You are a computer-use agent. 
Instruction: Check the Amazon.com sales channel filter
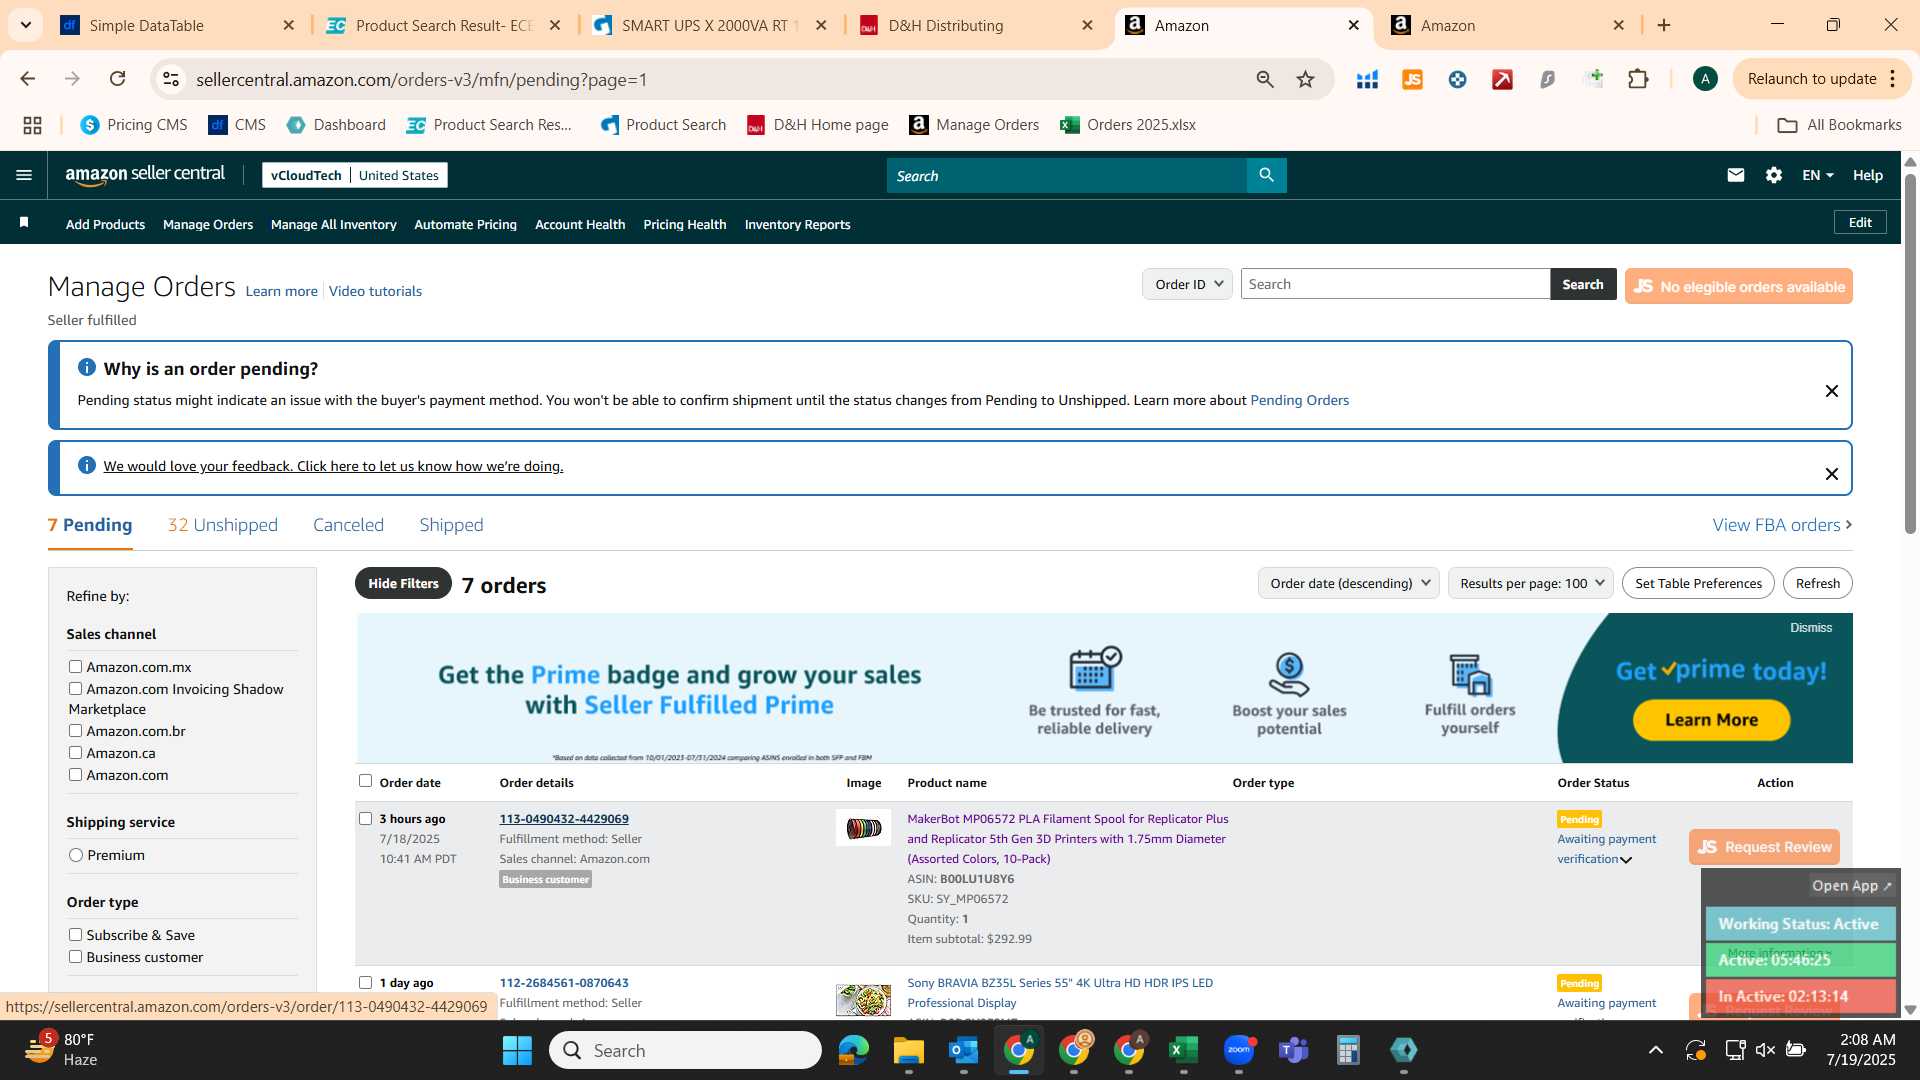coord(75,774)
